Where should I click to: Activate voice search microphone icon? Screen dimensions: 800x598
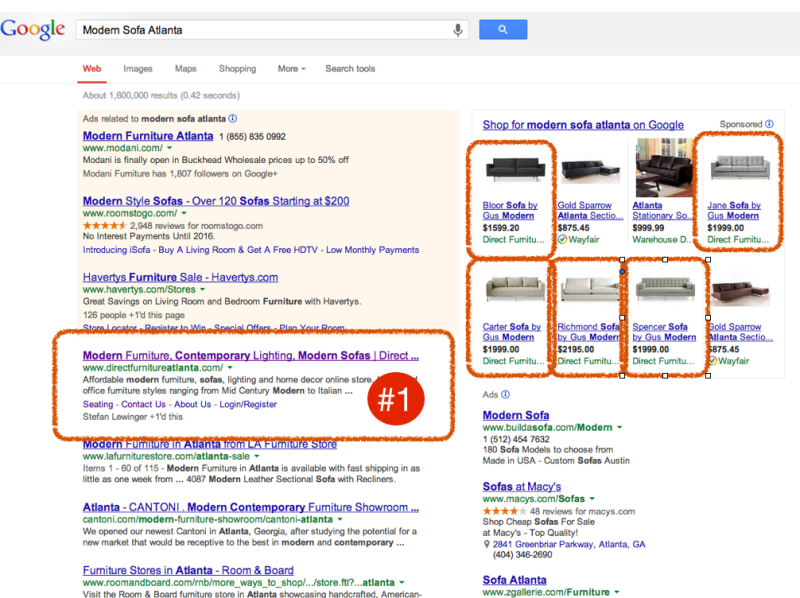click(x=458, y=30)
